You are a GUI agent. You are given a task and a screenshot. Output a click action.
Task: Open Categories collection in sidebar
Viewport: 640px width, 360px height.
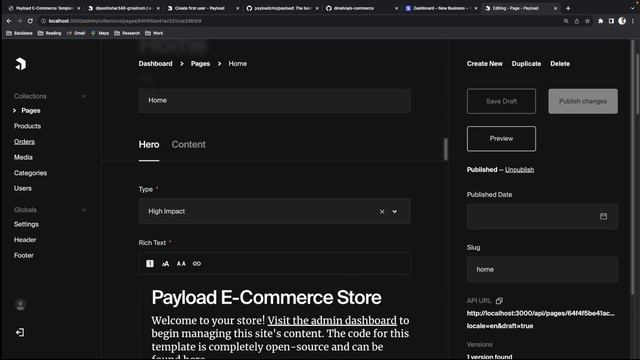[30, 173]
